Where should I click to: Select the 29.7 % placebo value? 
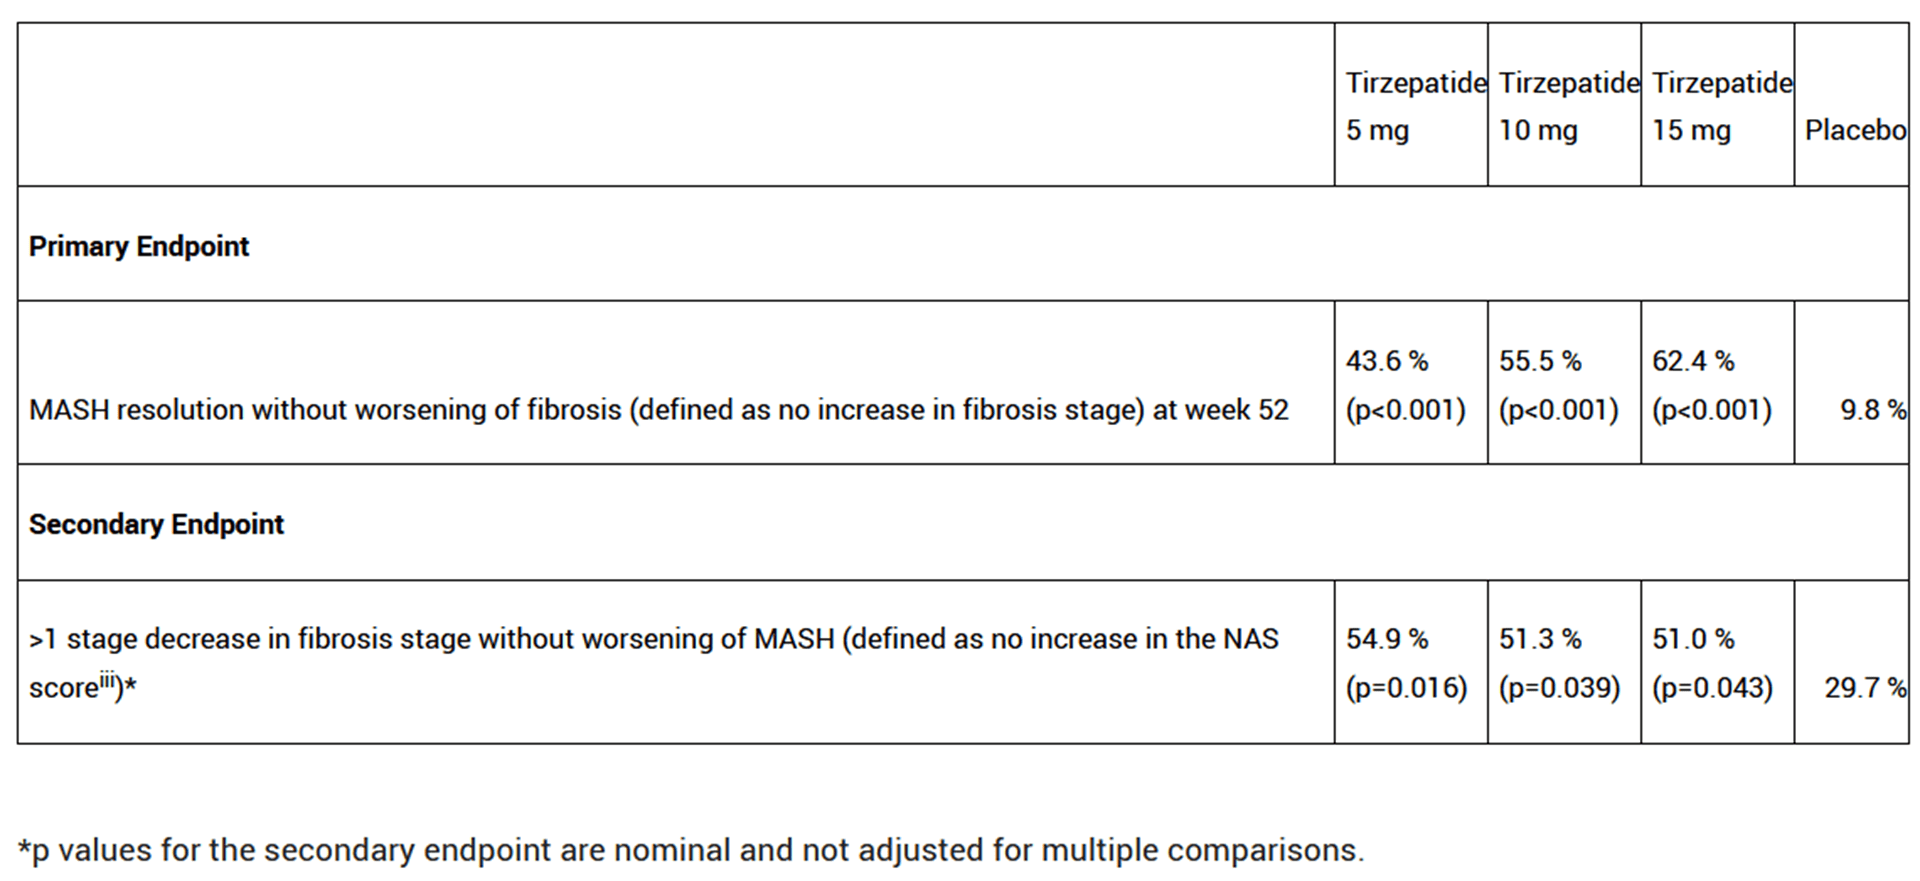(1864, 688)
